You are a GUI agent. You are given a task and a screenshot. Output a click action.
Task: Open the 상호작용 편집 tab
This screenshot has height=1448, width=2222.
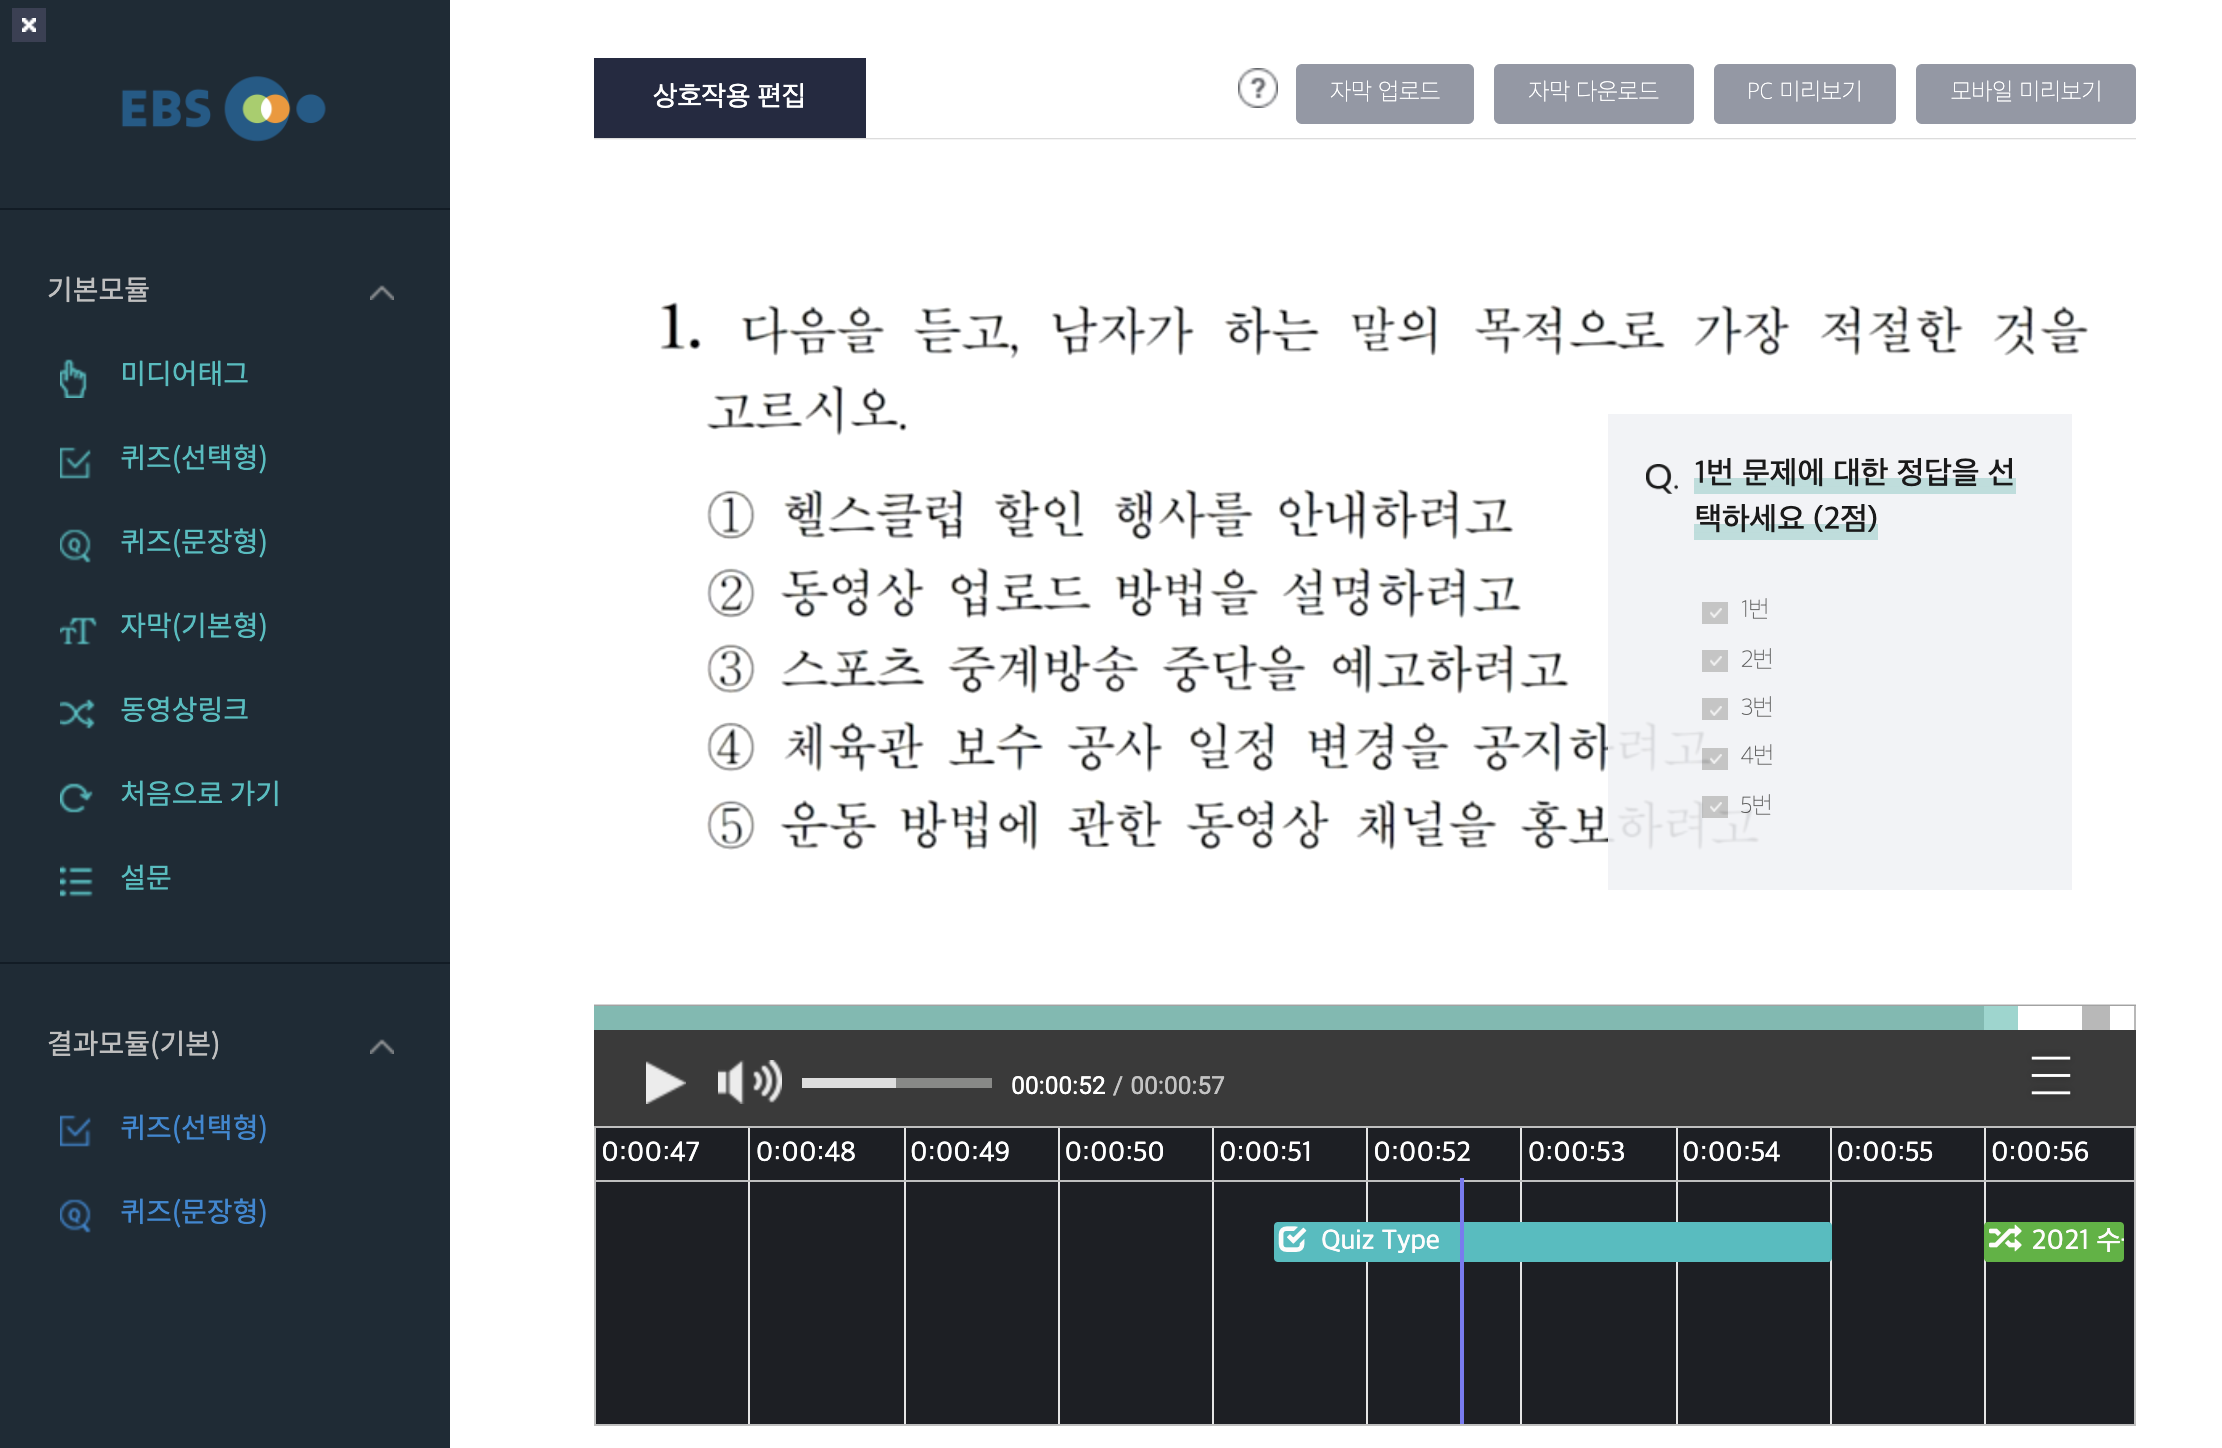pos(729,97)
